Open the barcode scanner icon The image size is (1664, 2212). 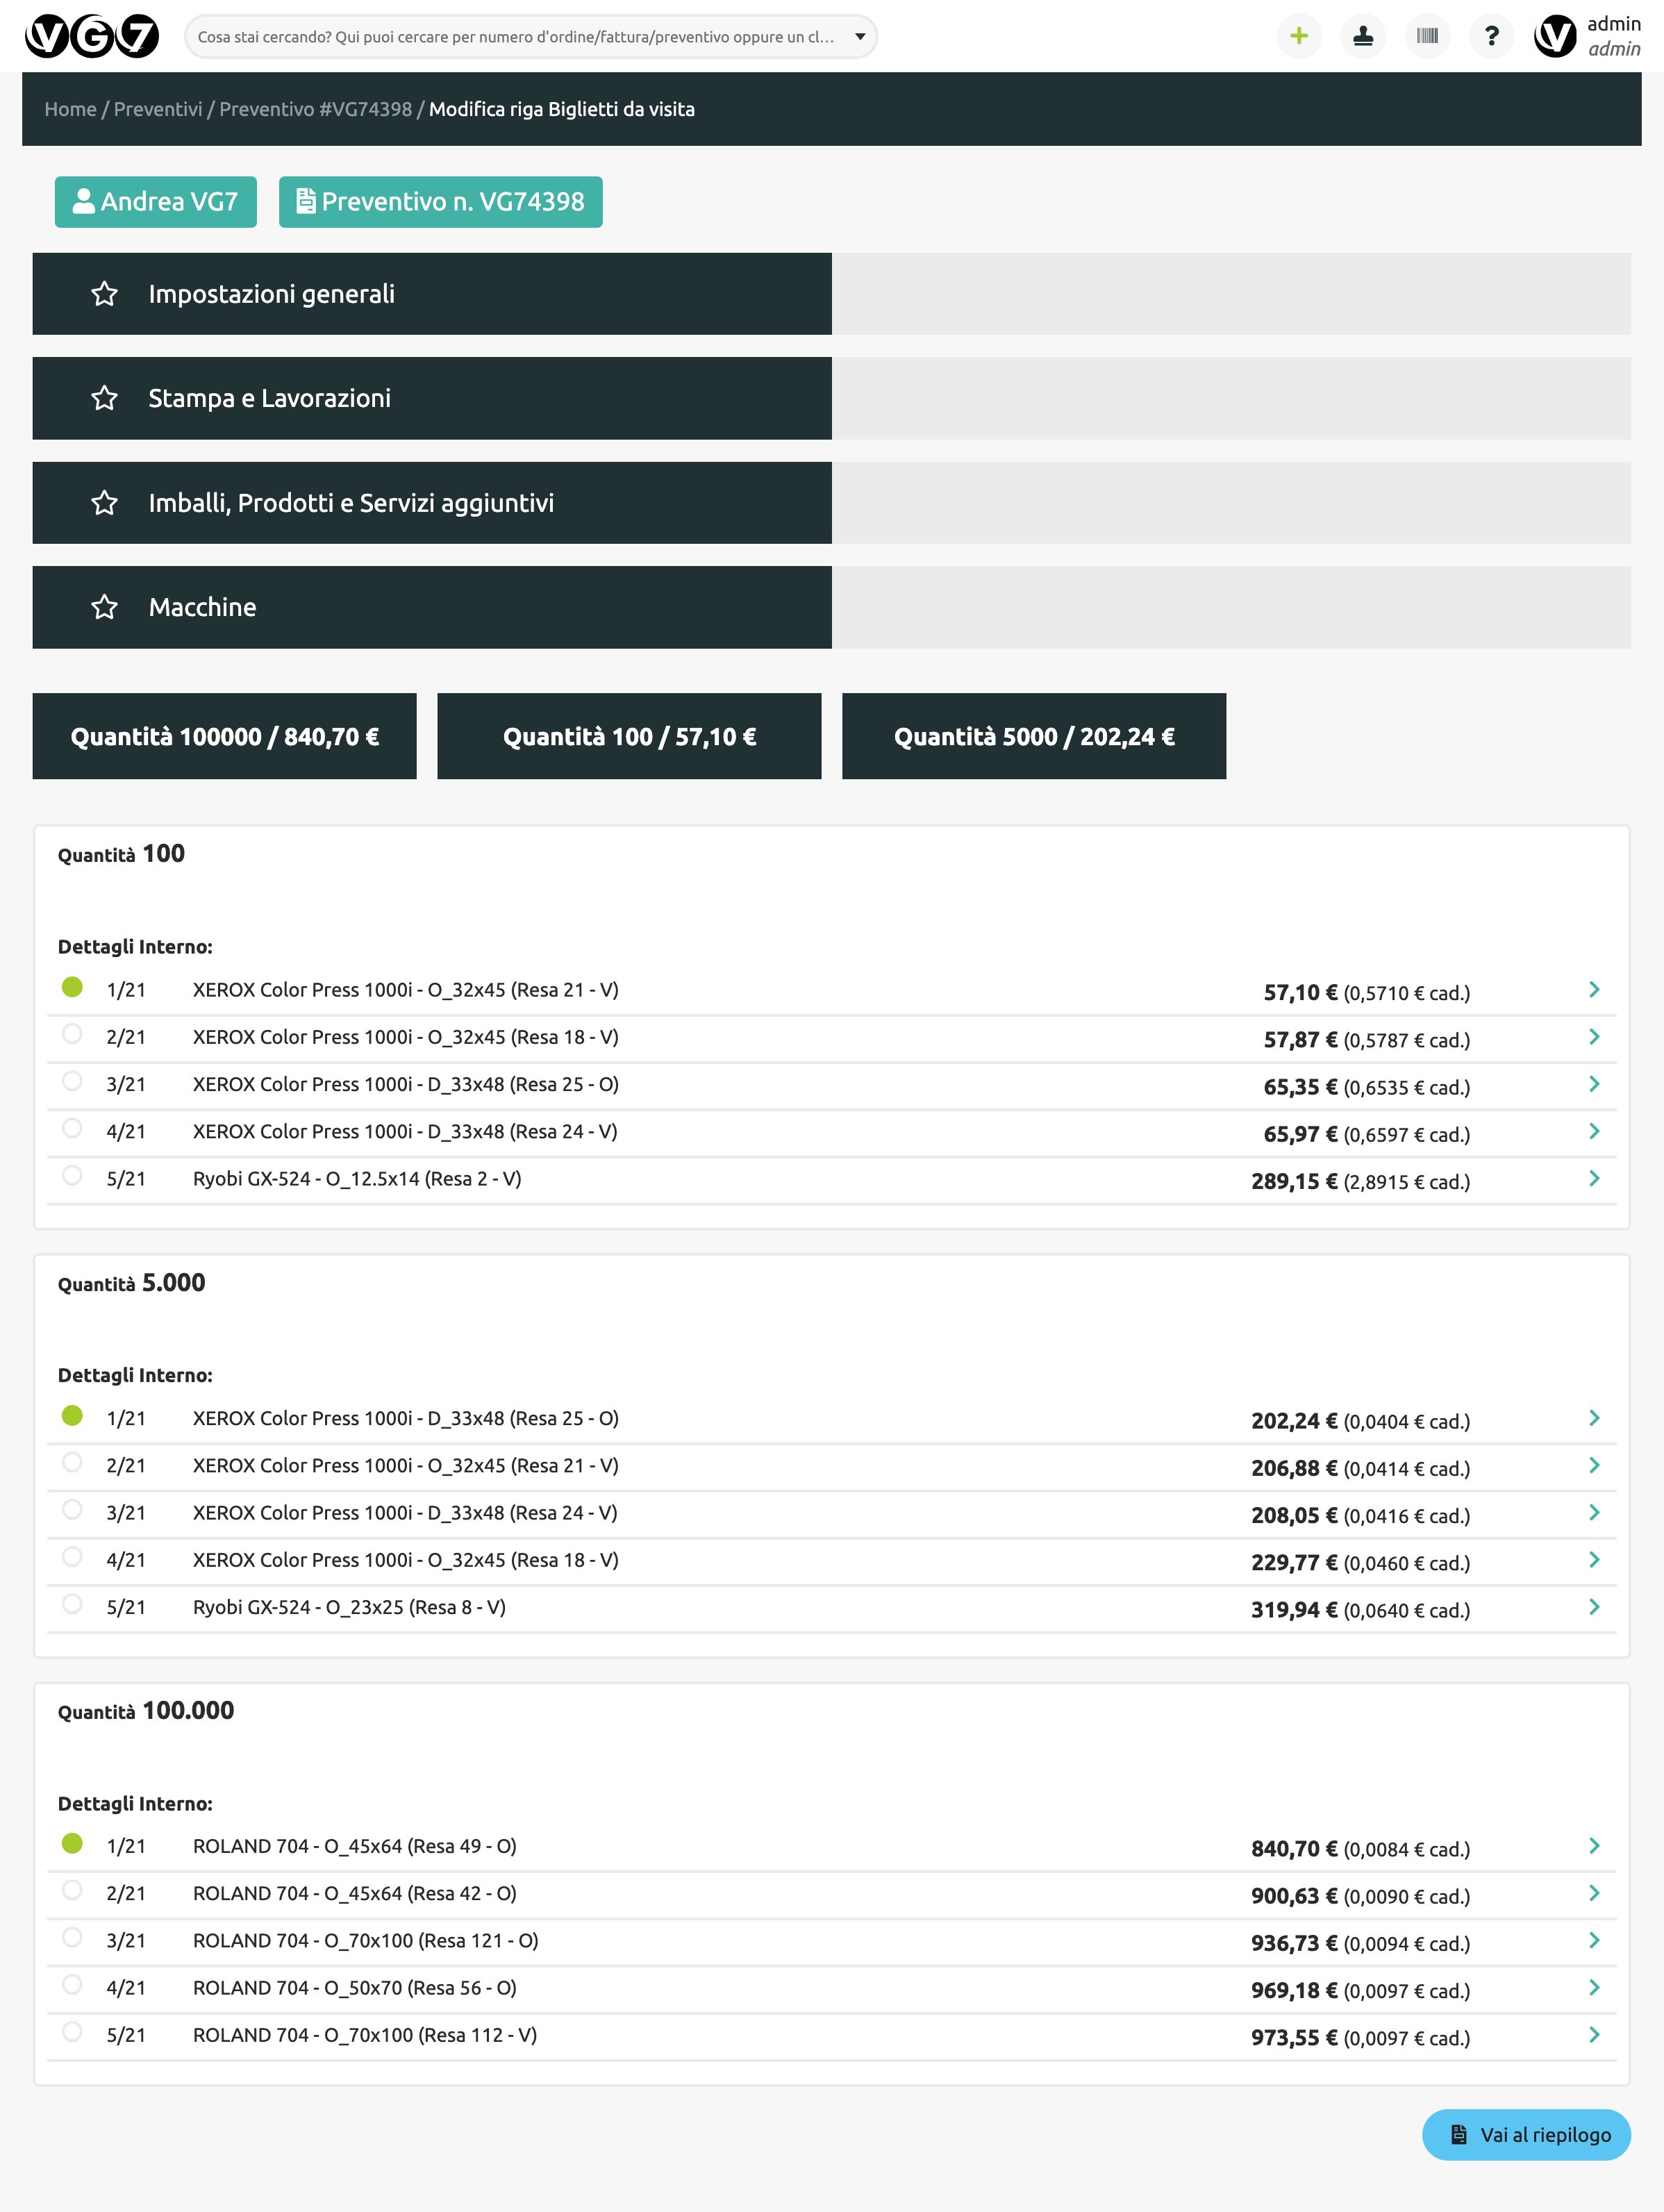pos(1427,37)
